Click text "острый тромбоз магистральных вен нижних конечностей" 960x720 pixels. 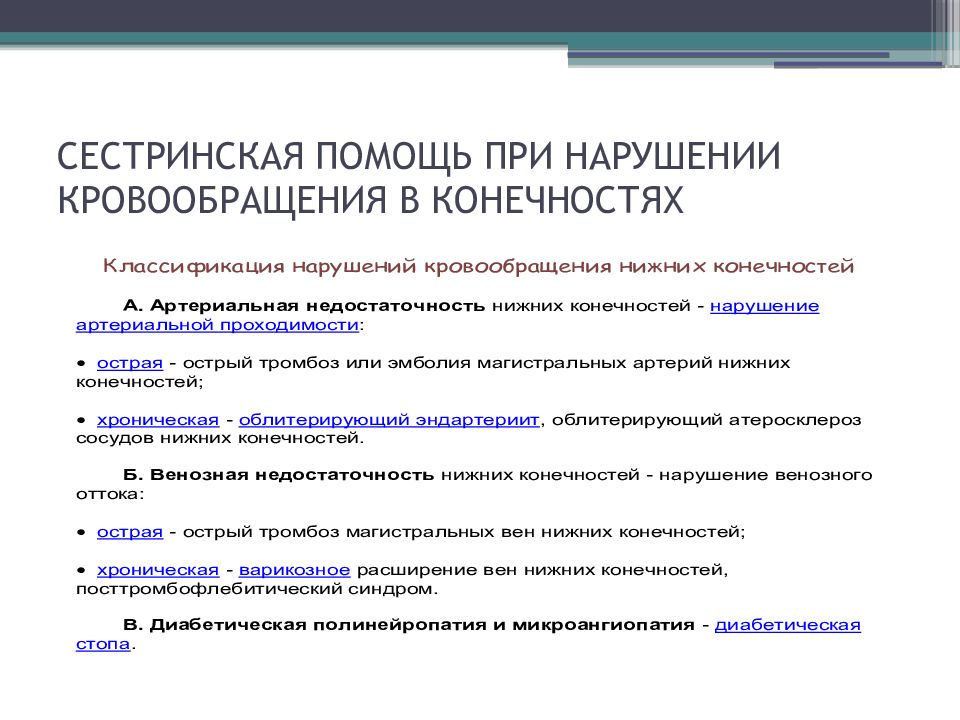[x=461, y=532]
